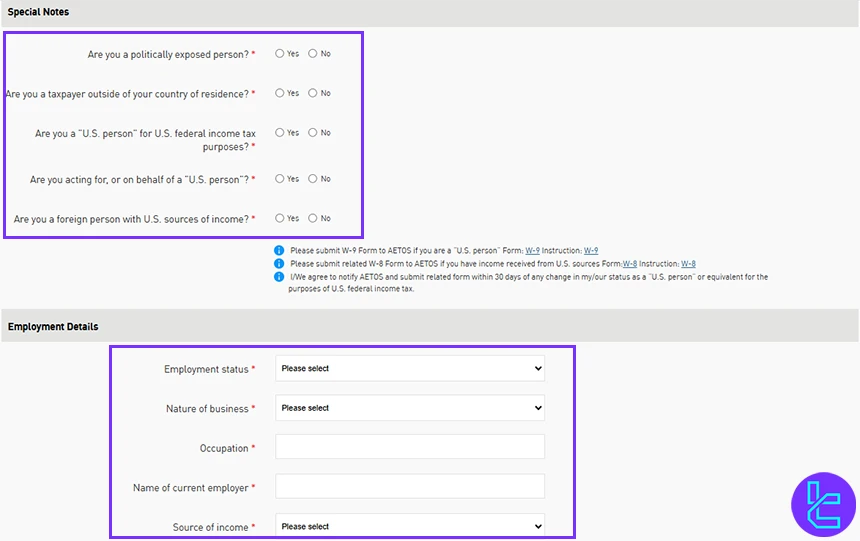860x541 pixels.
Task: Select No for foreign person with U.S. income
Action: (x=313, y=218)
